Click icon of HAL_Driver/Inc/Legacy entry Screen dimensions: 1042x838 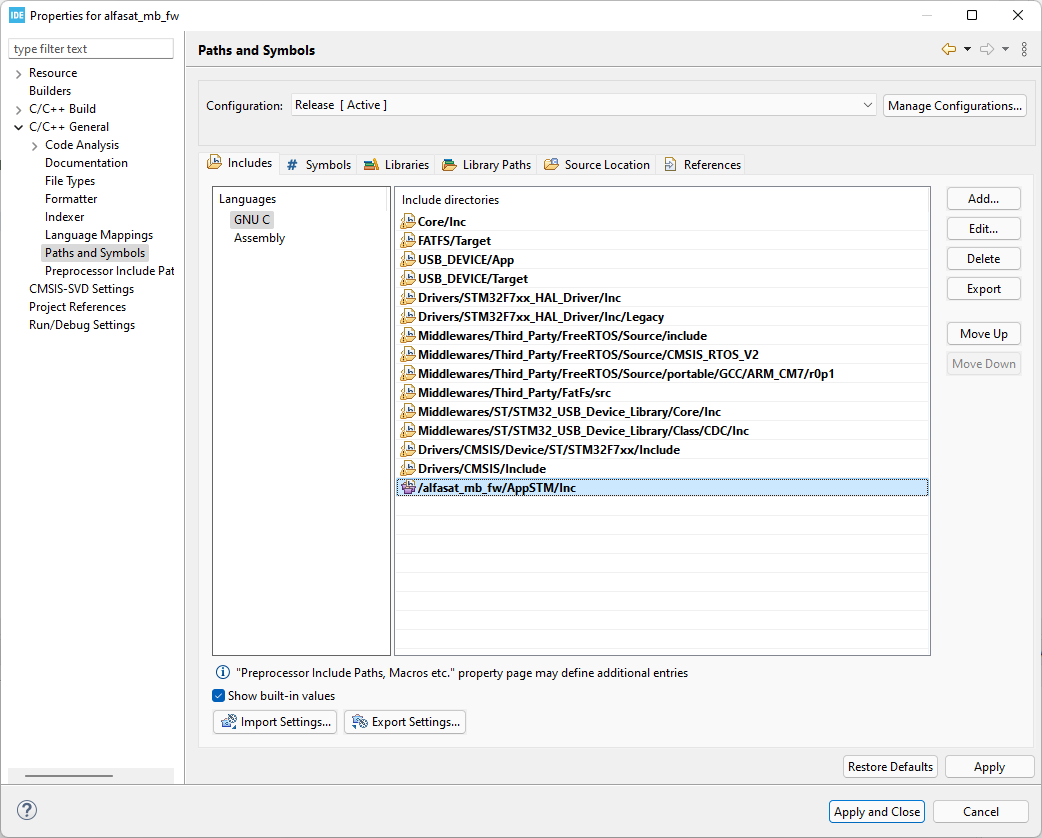click(x=408, y=316)
